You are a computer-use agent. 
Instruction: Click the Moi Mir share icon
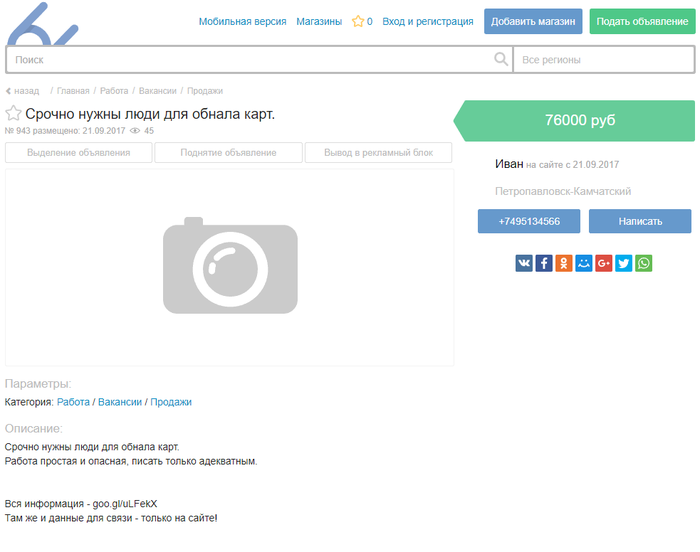pos(584,263)
